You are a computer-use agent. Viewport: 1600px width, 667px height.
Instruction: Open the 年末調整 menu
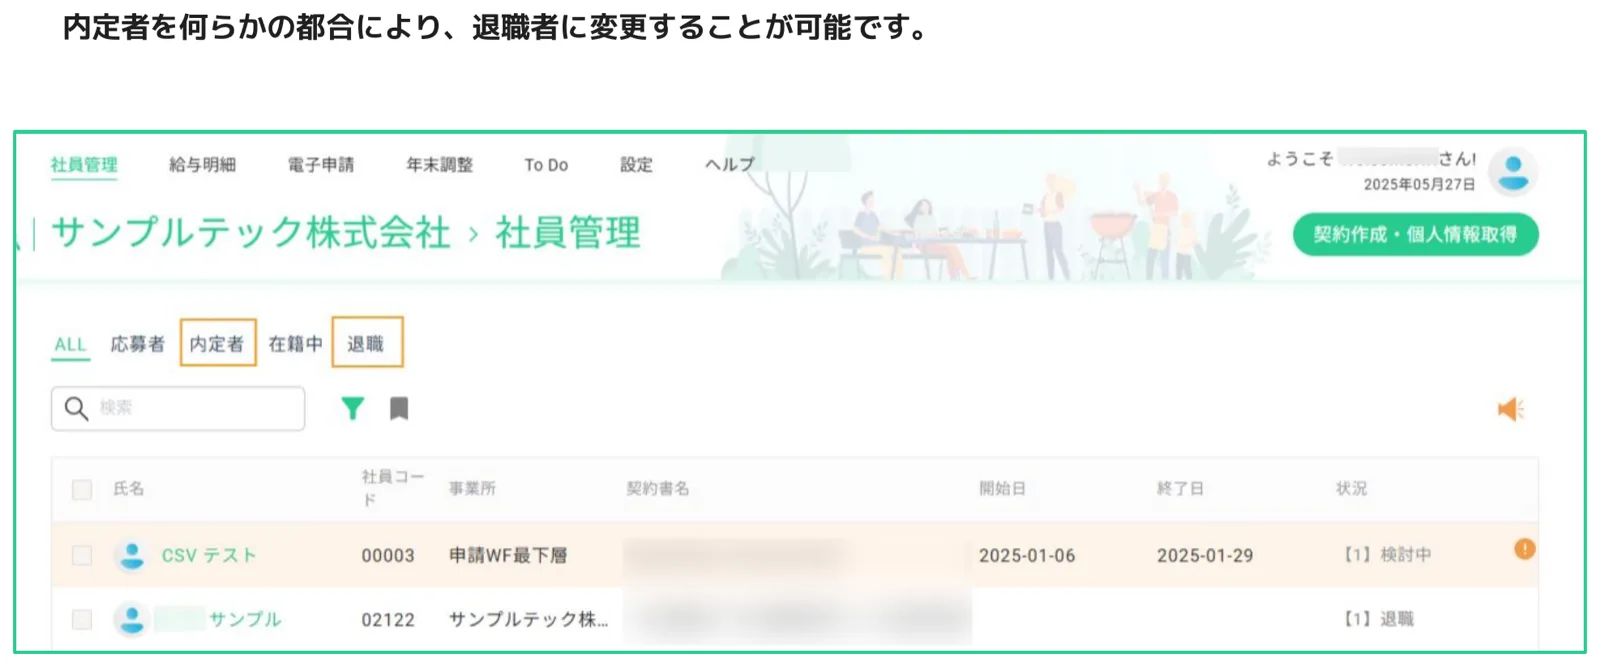(x=439, y=165)
